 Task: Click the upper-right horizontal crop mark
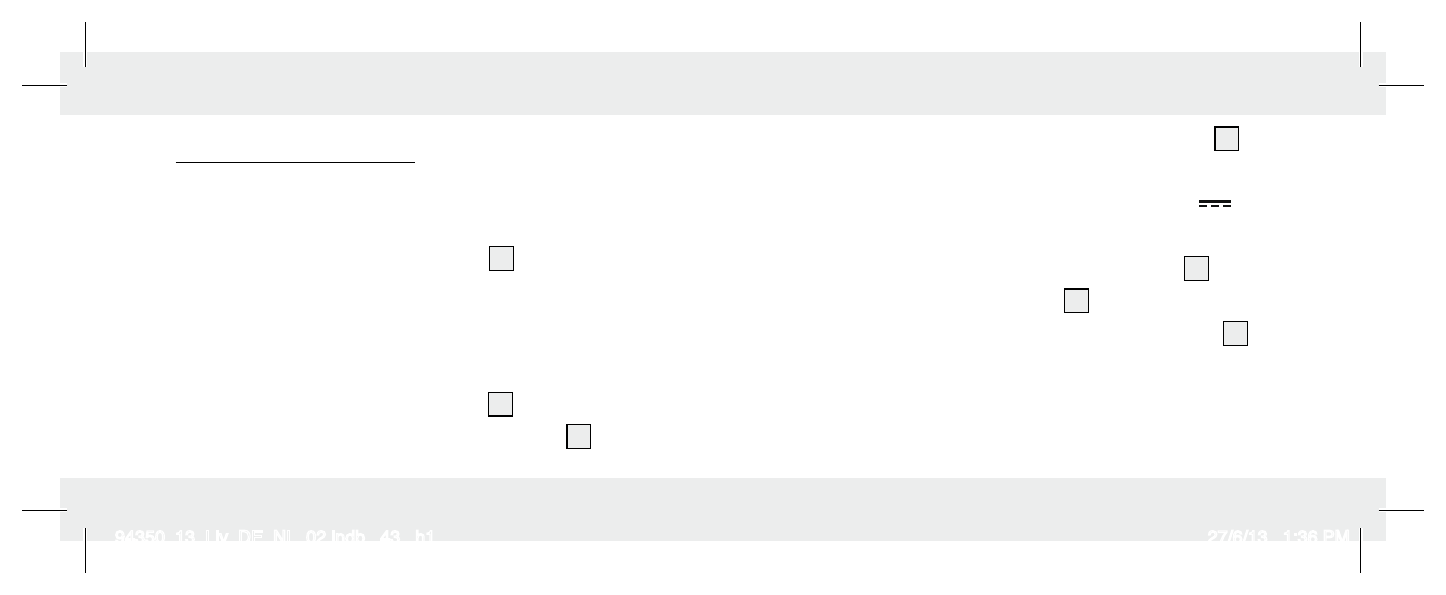[x=1401, y=85]
